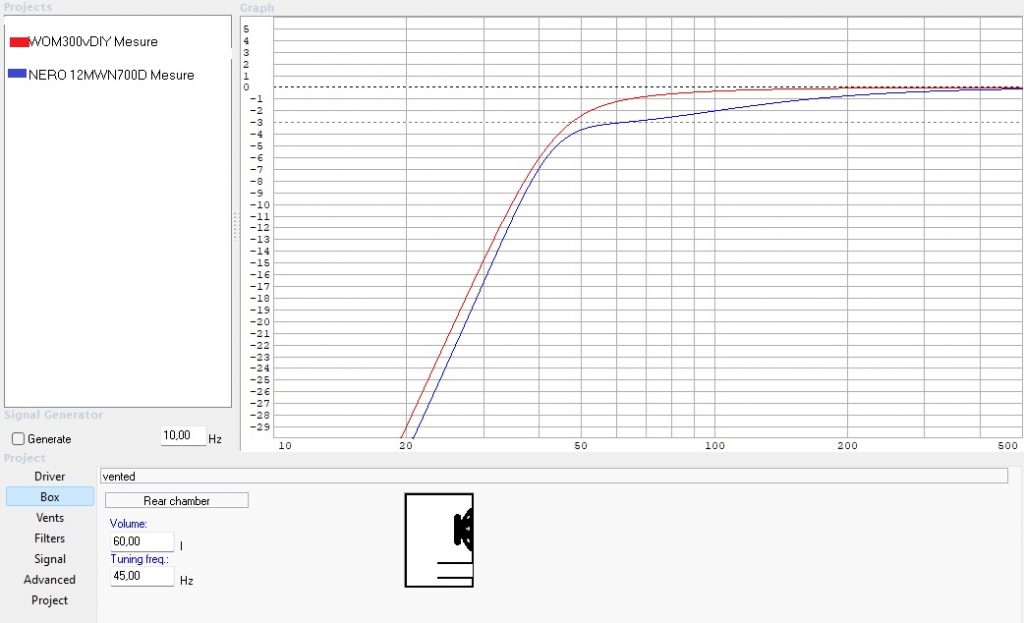Click the Volume input field

coord(141,542)
